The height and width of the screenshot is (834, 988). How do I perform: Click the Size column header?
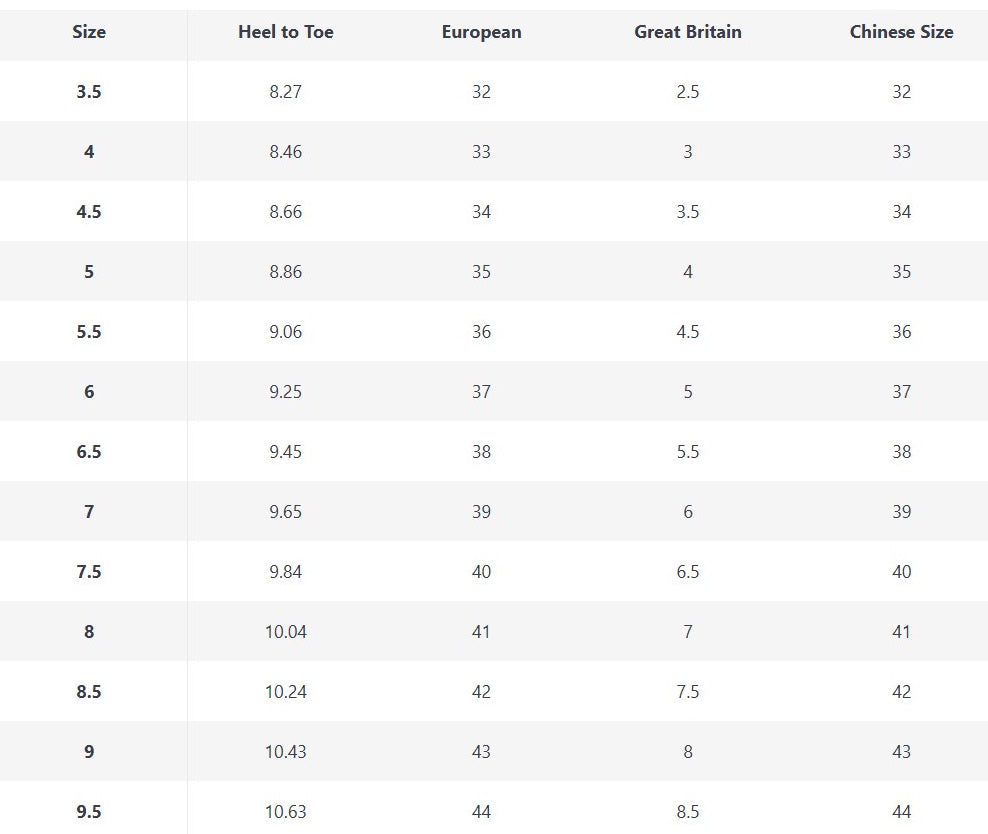[89, 32]
